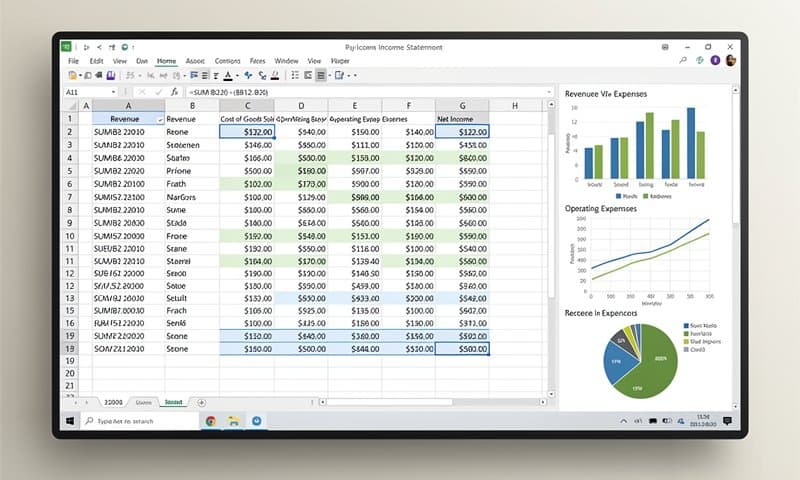800x480 pixels.
Task: Click the font color underlined A icon
Action: 228,75
